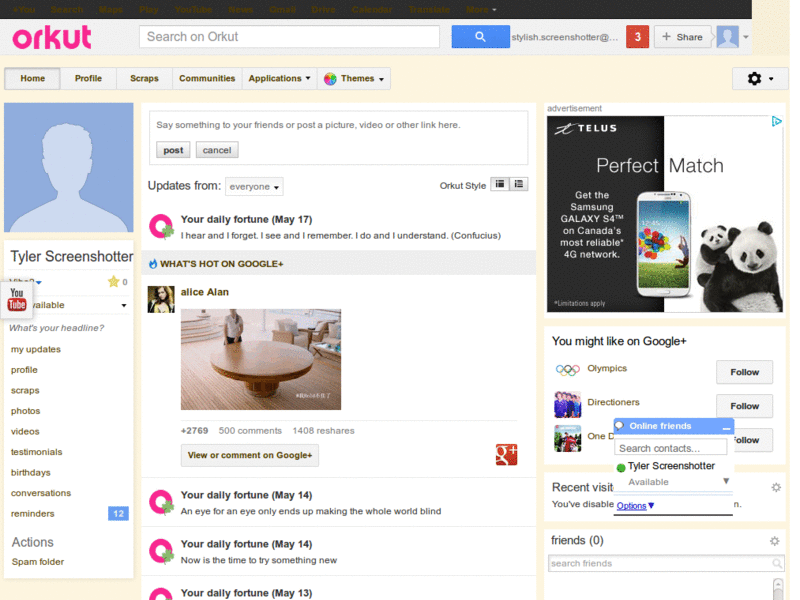Open the Communities tab
The image size is (800, 600).
[x=207, y=79]
